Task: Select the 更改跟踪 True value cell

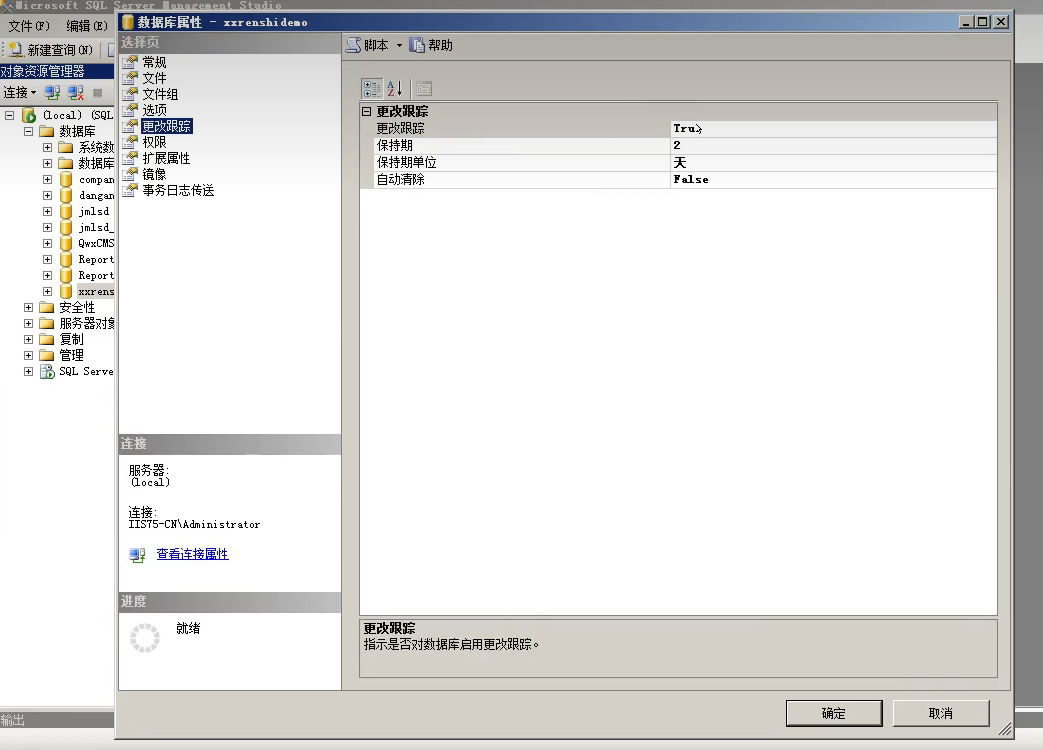Action: 833,128
